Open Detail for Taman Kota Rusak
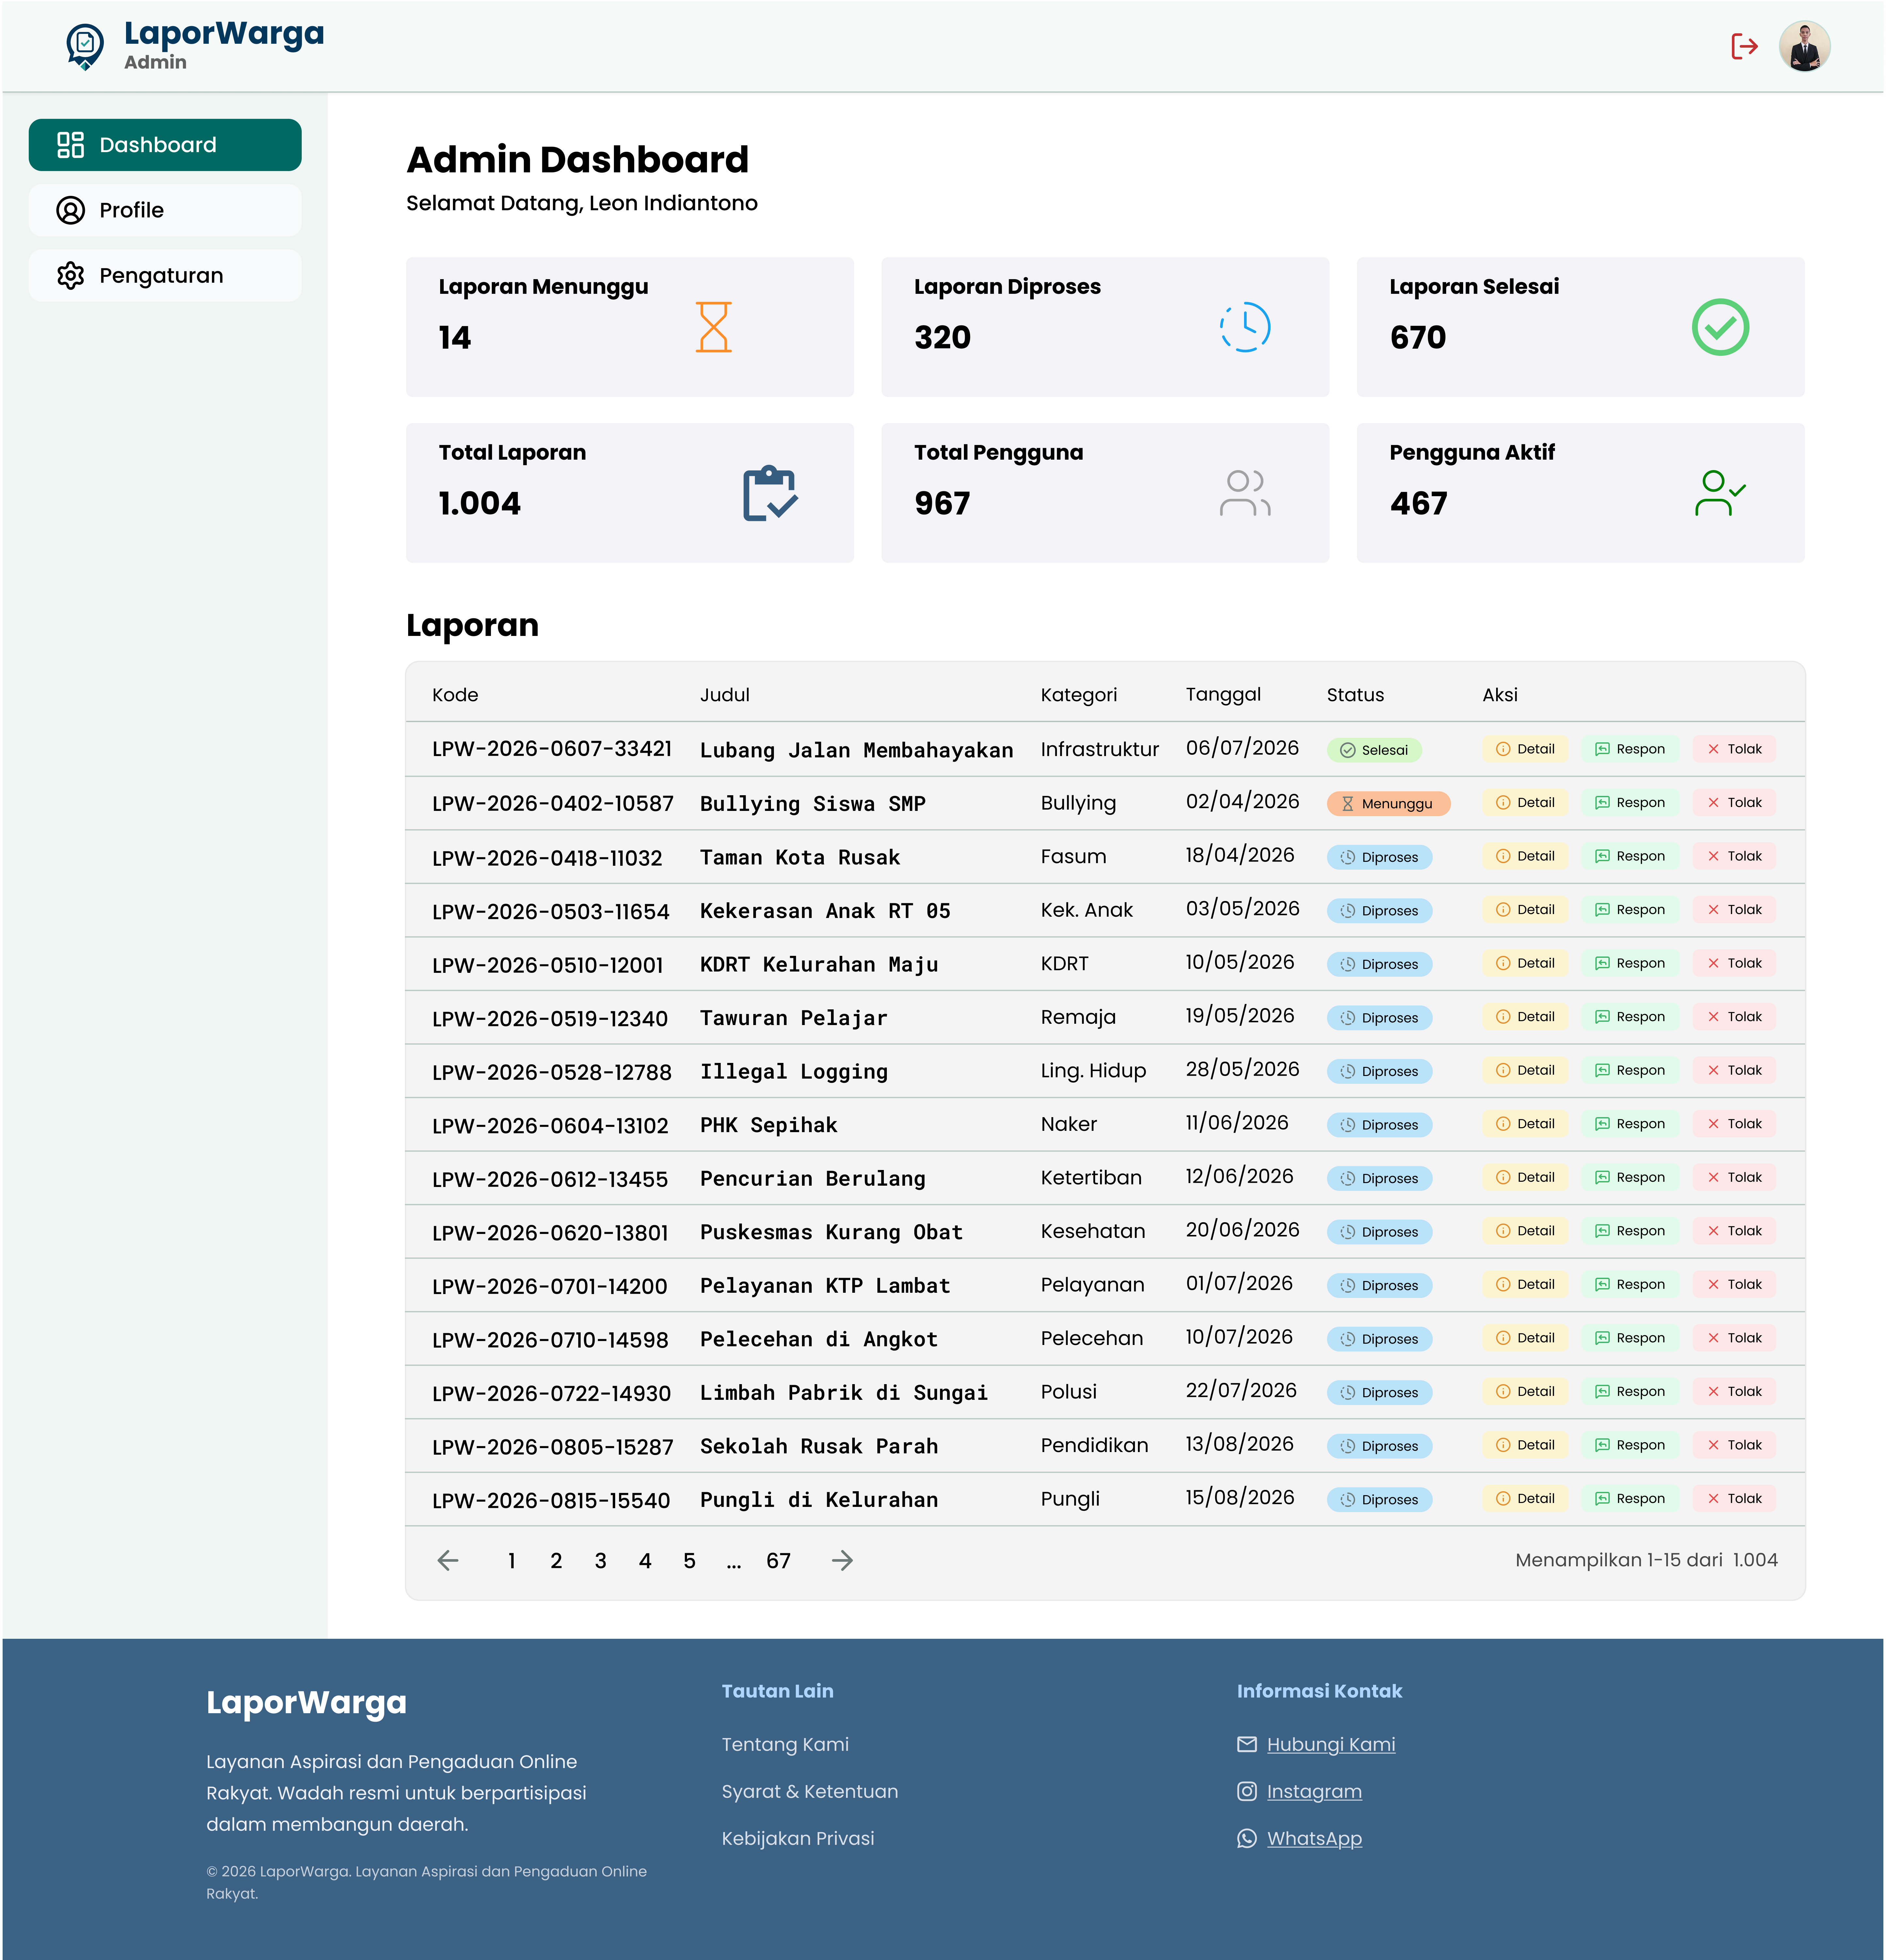This screenshot has height=1960, width=1886. [1525, 856]
